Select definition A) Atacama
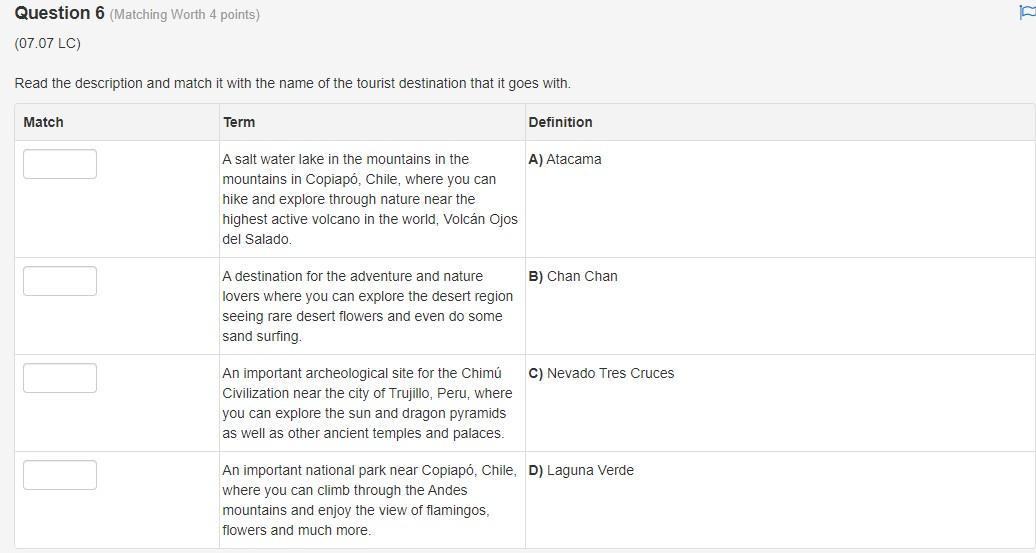Image resolution: width=1036 pixels, height=553 pixels. 565,159
